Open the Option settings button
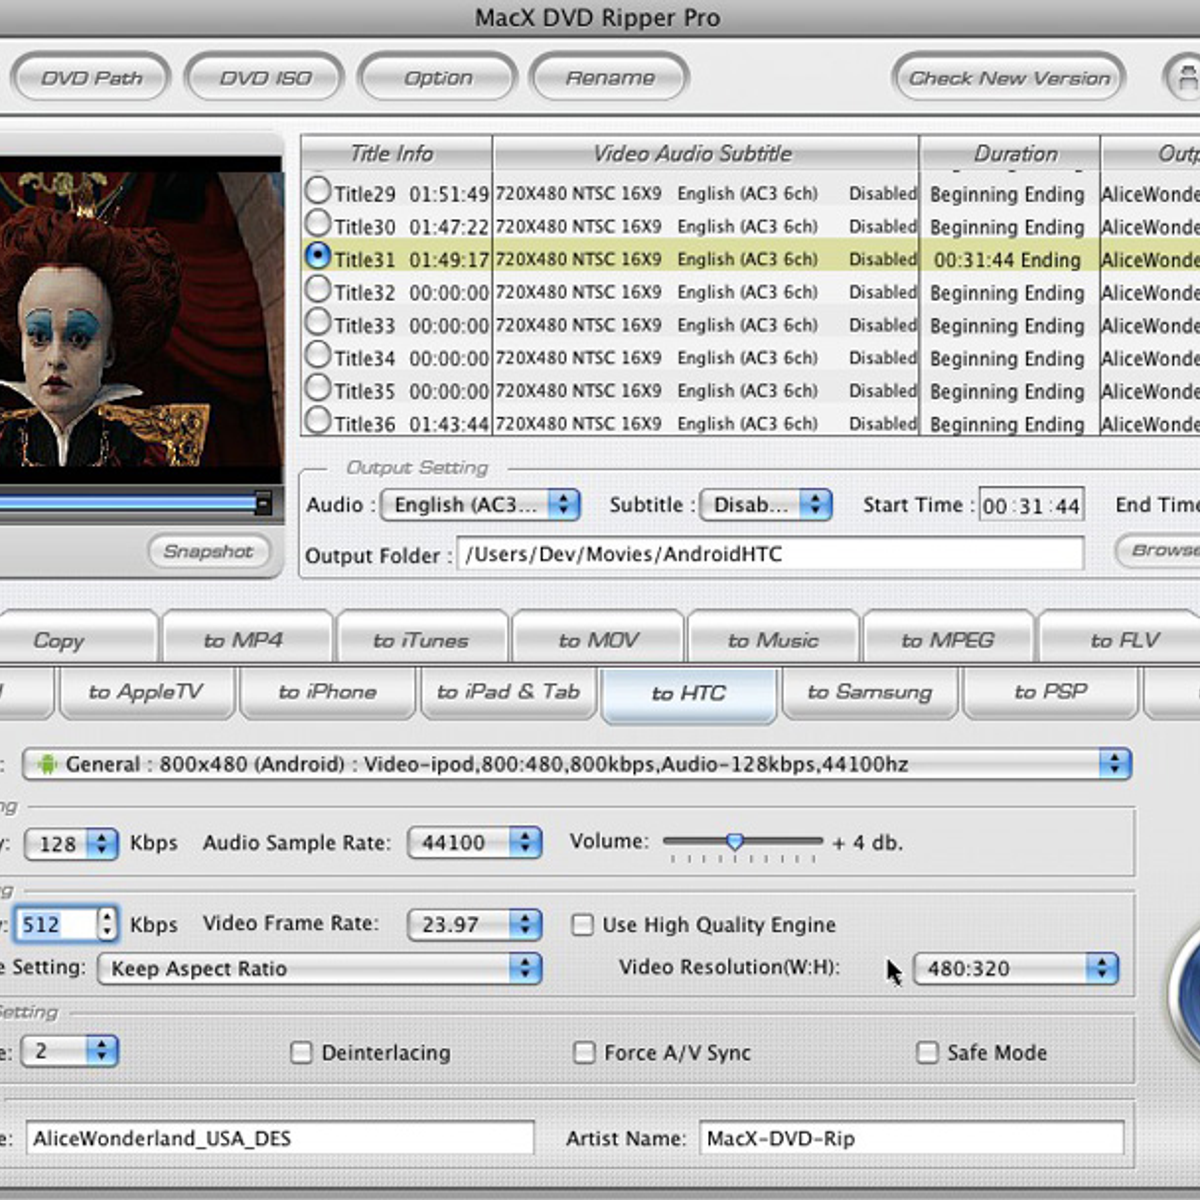Image resolution: width=1200 pixels, height=1200 pixels. (438, 78)
